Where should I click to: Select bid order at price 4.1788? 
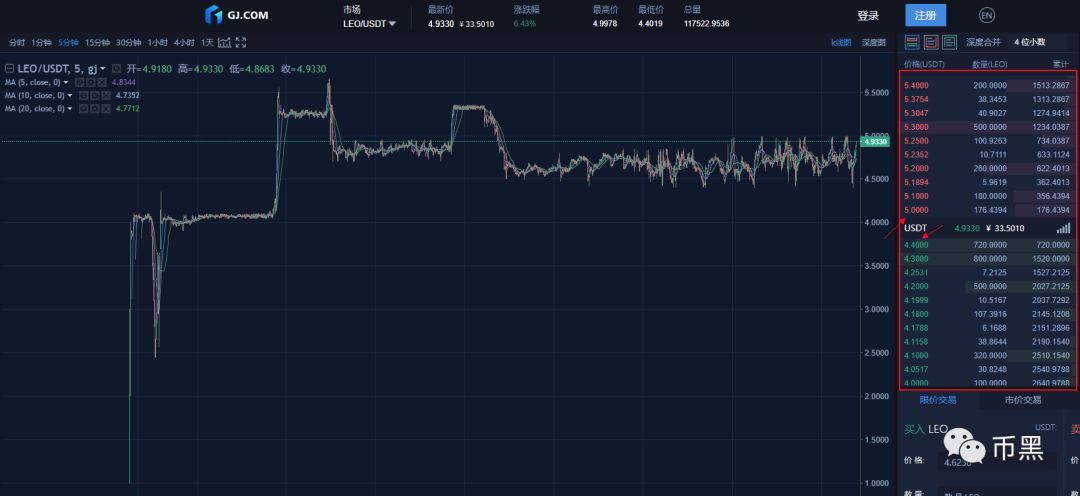pyautogui.click(x=988, y=327)
